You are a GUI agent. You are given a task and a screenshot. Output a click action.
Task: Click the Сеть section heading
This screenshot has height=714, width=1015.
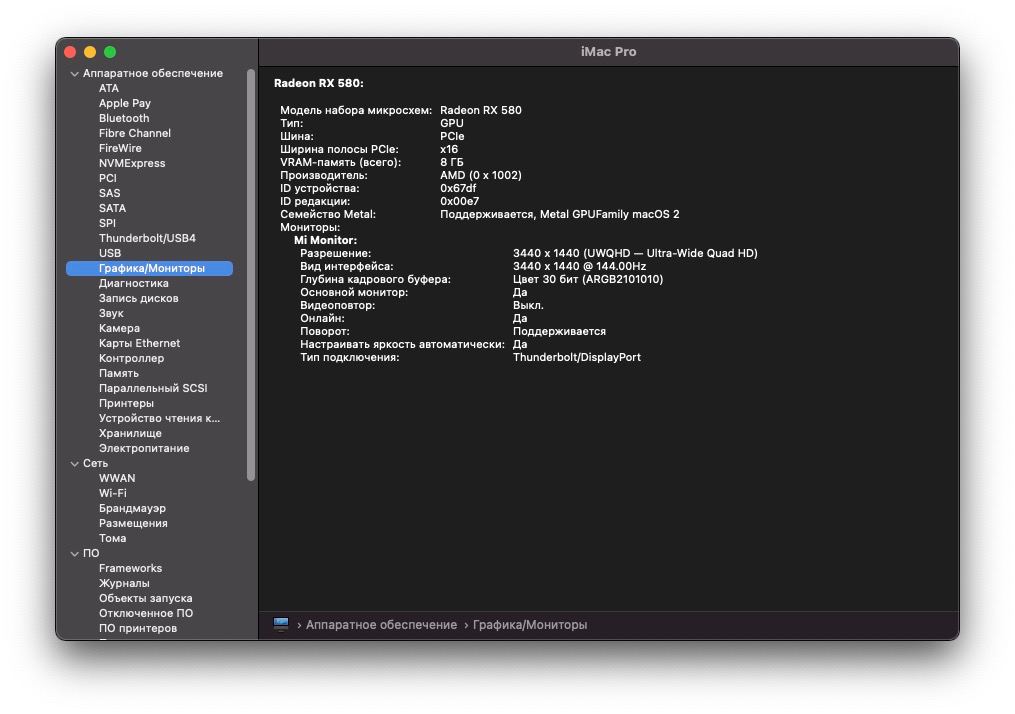[x=95, y=463]
